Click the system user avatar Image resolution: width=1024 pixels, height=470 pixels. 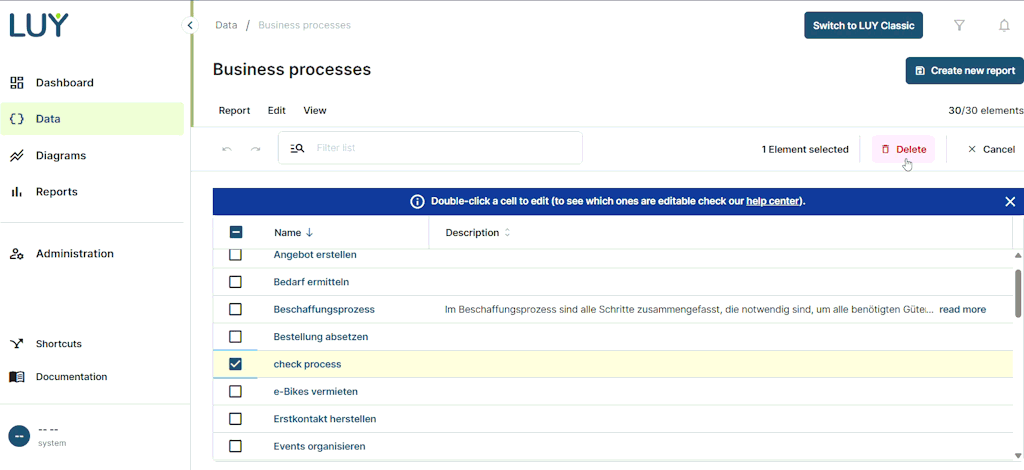(x=19, y=436)
